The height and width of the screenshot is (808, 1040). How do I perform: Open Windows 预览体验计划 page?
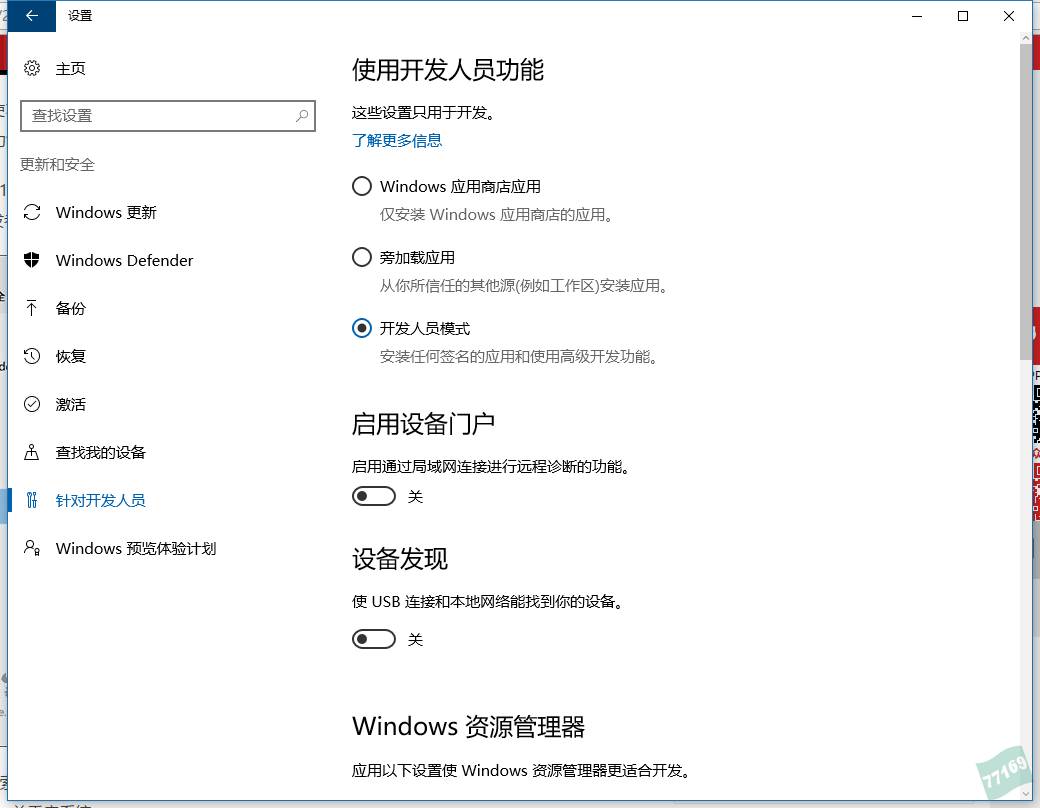click(x=136, y=548)
